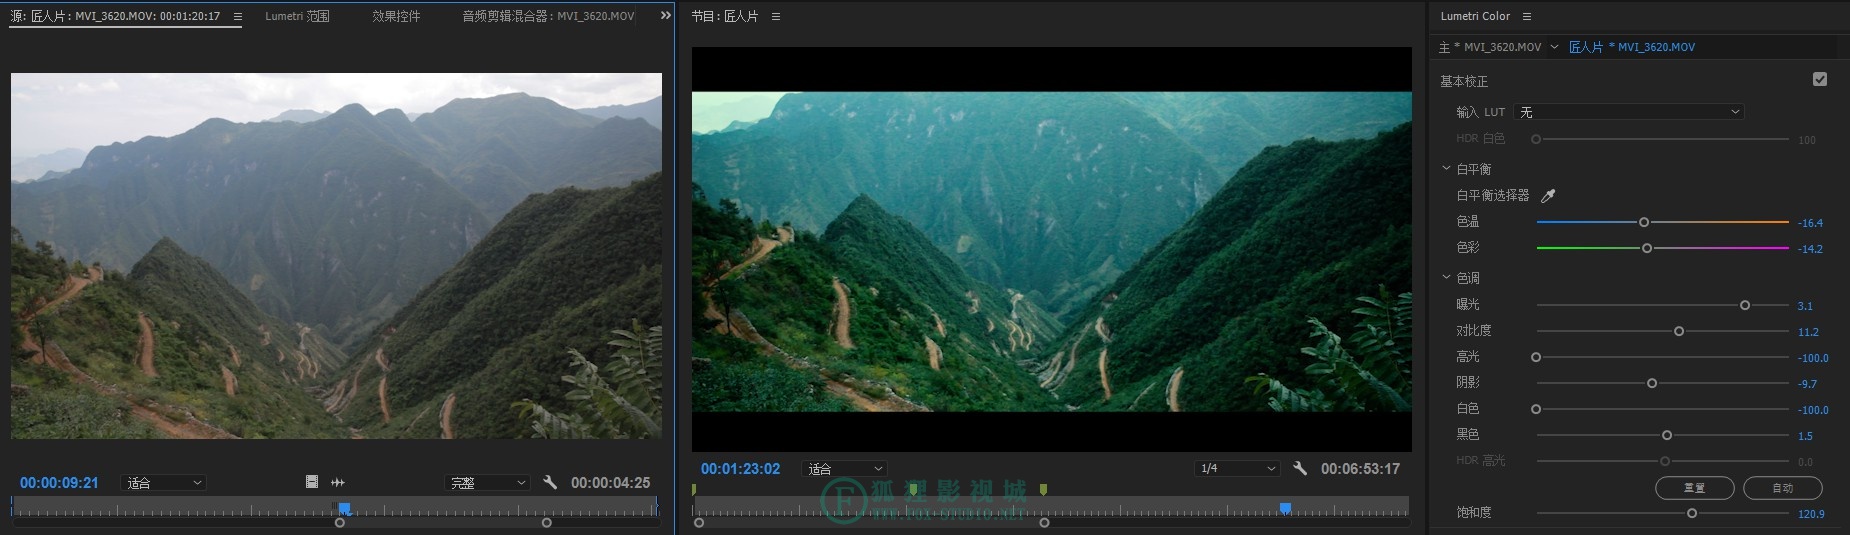Select the sequence clip MVI_3620.MOV link
This screenshot has height=535, width=1850.
coord(1632,47)
